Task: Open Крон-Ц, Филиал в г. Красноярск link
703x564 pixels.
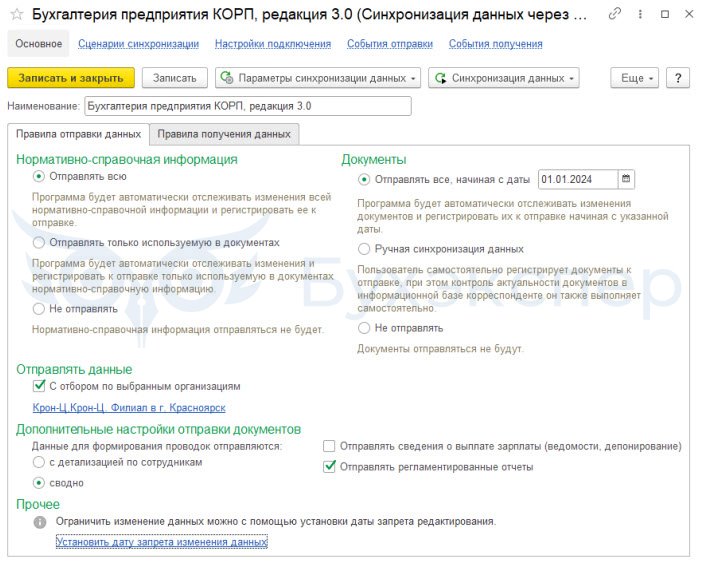Action: pos(129,408)
